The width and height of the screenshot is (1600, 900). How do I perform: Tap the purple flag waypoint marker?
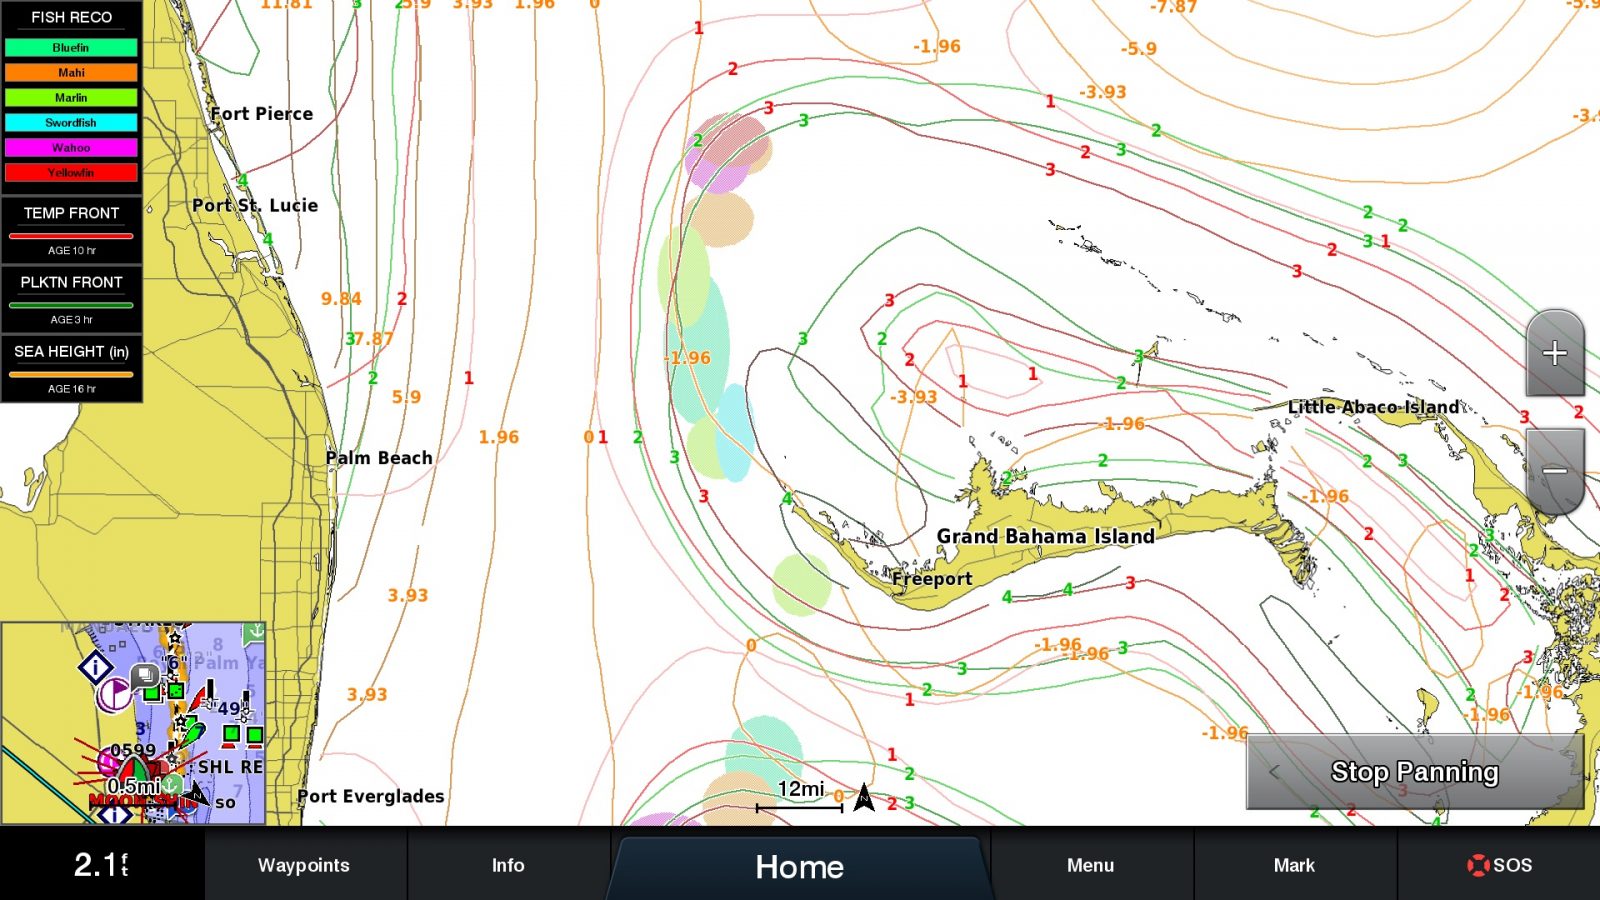pyautogui.click(x=113, y=693)
